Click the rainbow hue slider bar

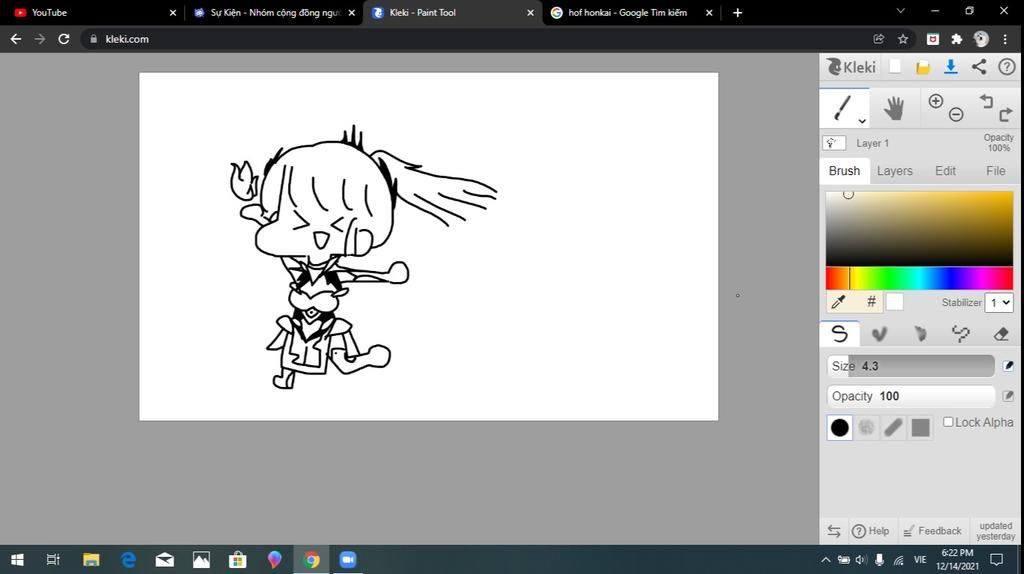920,278
